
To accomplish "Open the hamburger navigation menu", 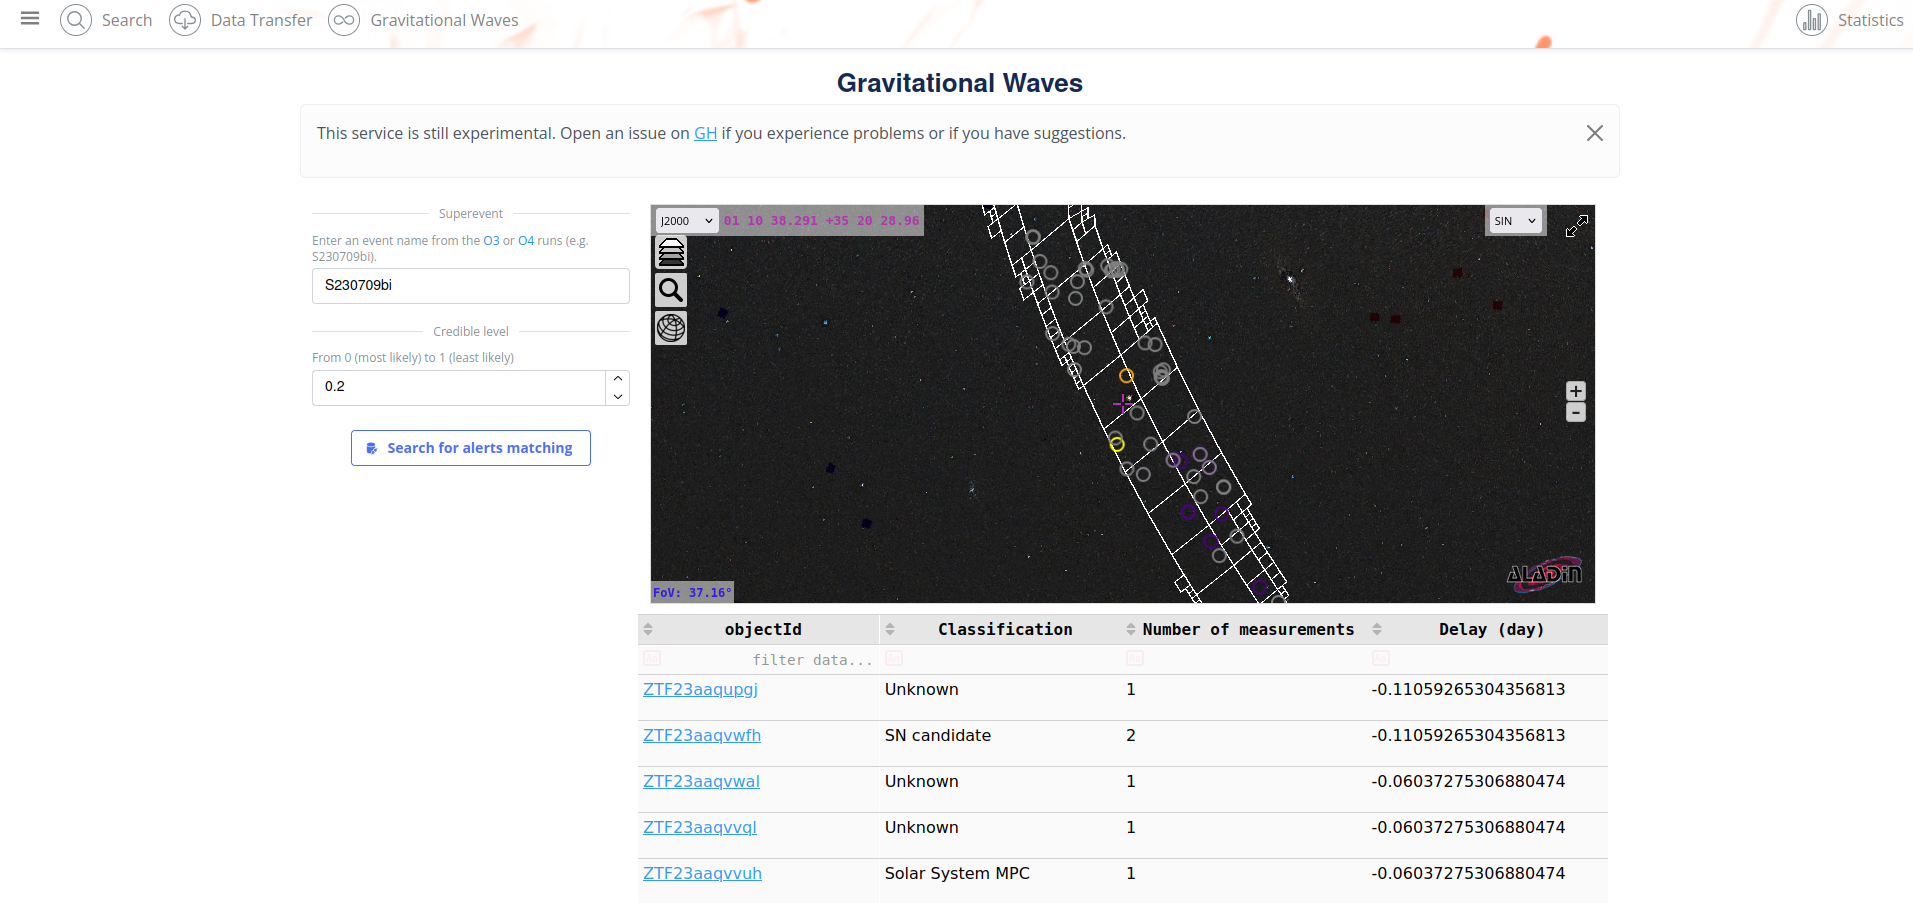I will [30, 19].
